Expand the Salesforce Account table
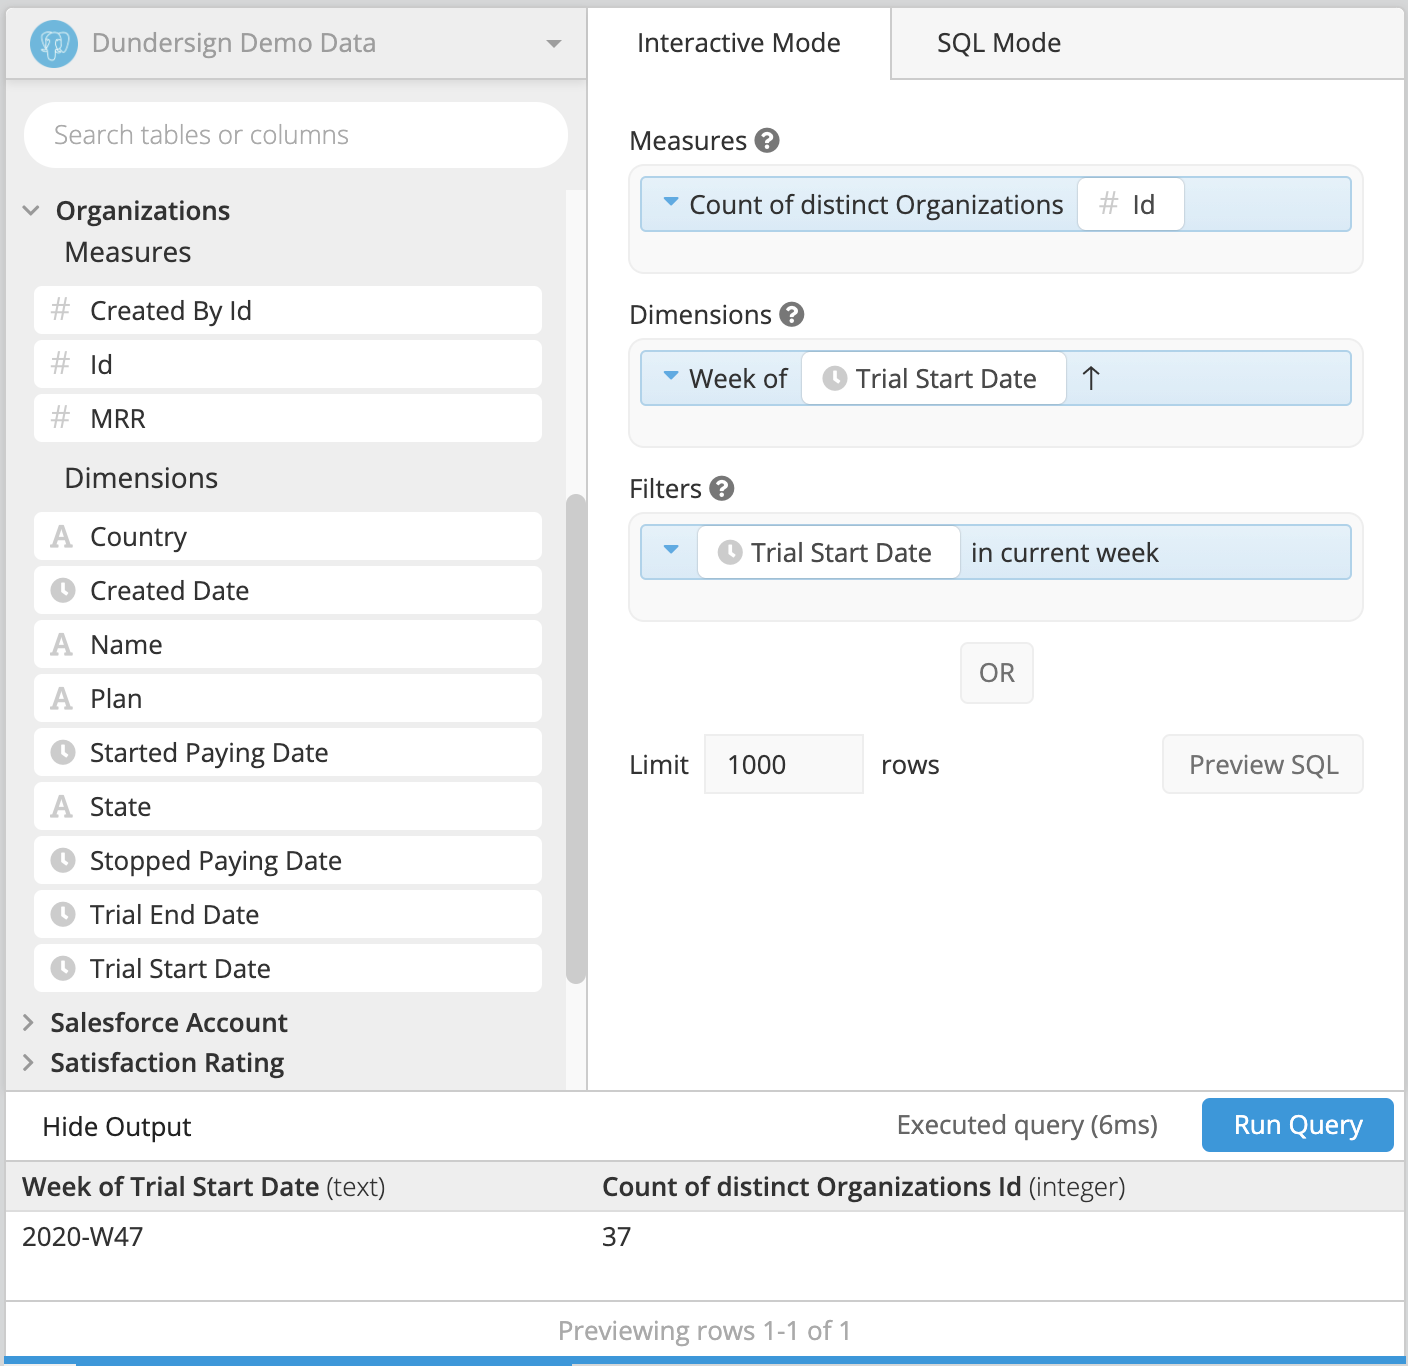This screenshot has height=1366, width=1408. coord(28,1022)
